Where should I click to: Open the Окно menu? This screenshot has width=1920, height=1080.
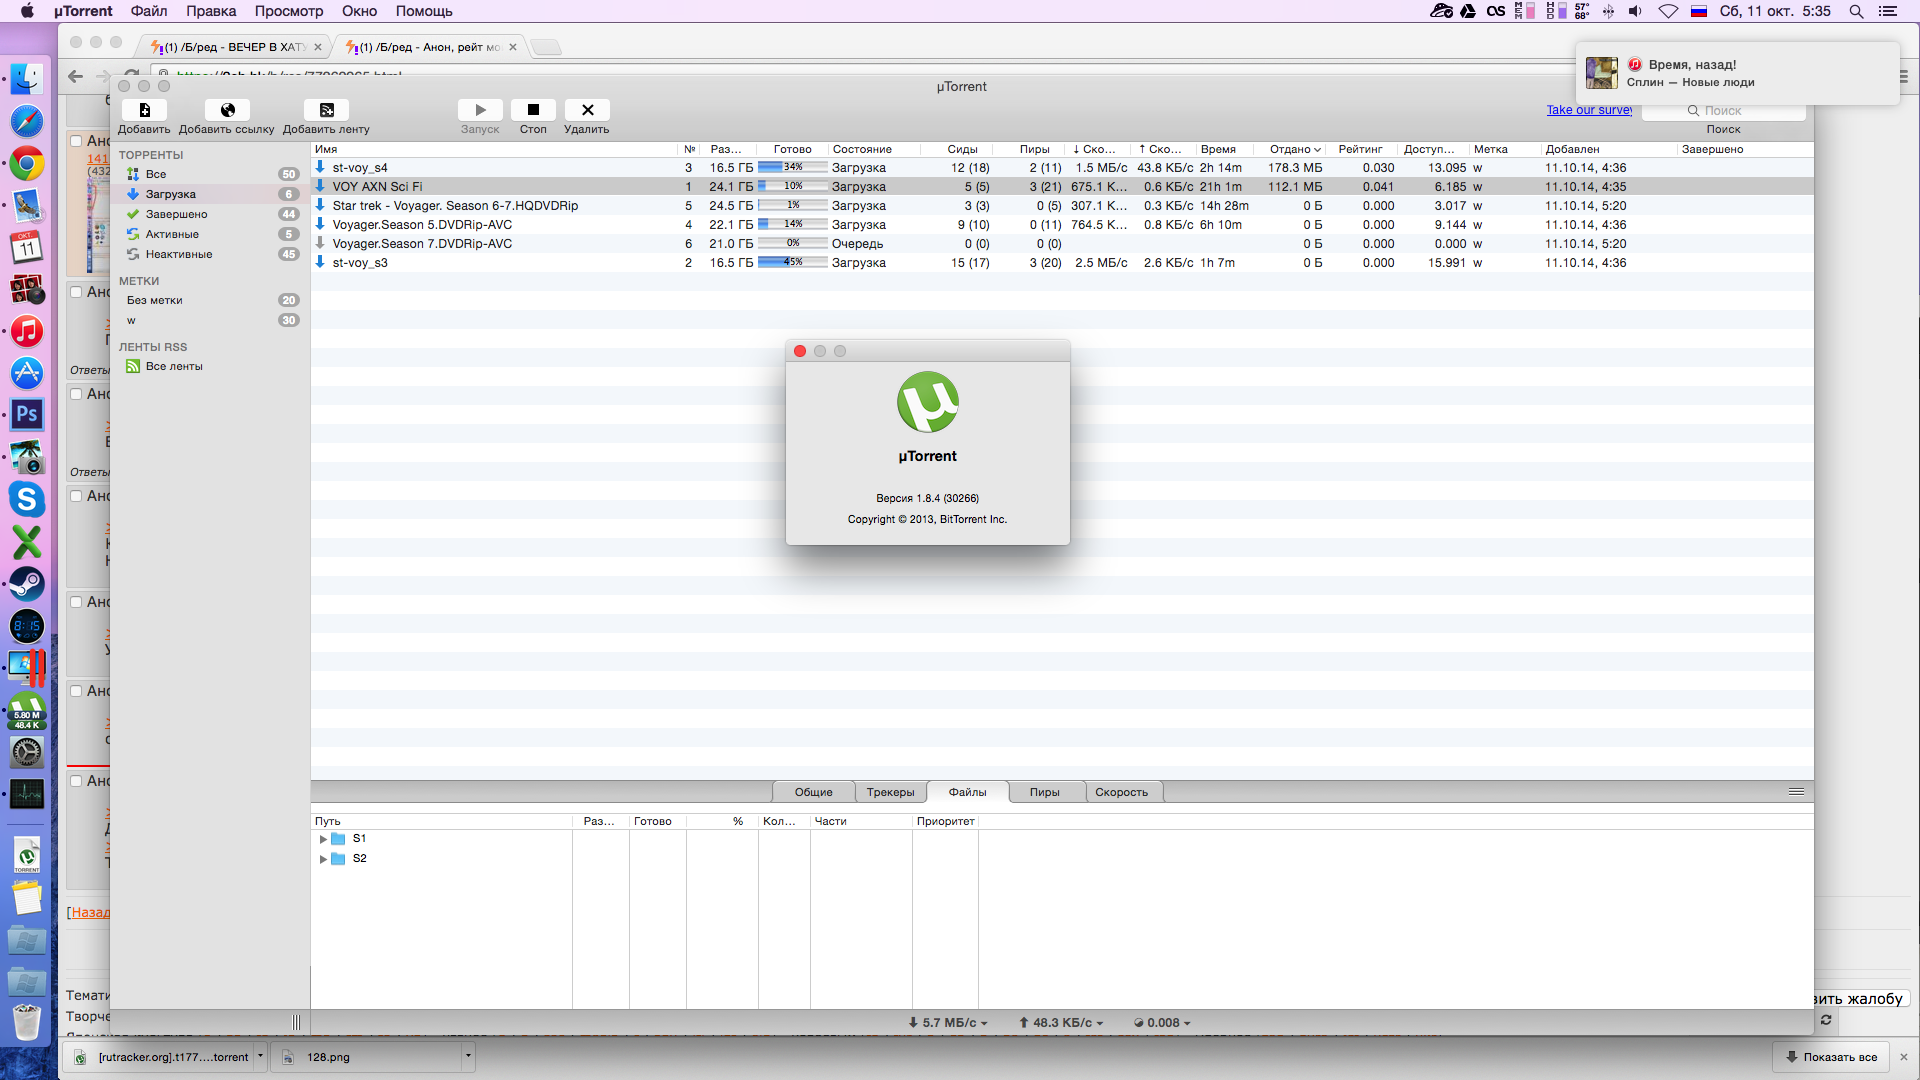pos(359,11)
